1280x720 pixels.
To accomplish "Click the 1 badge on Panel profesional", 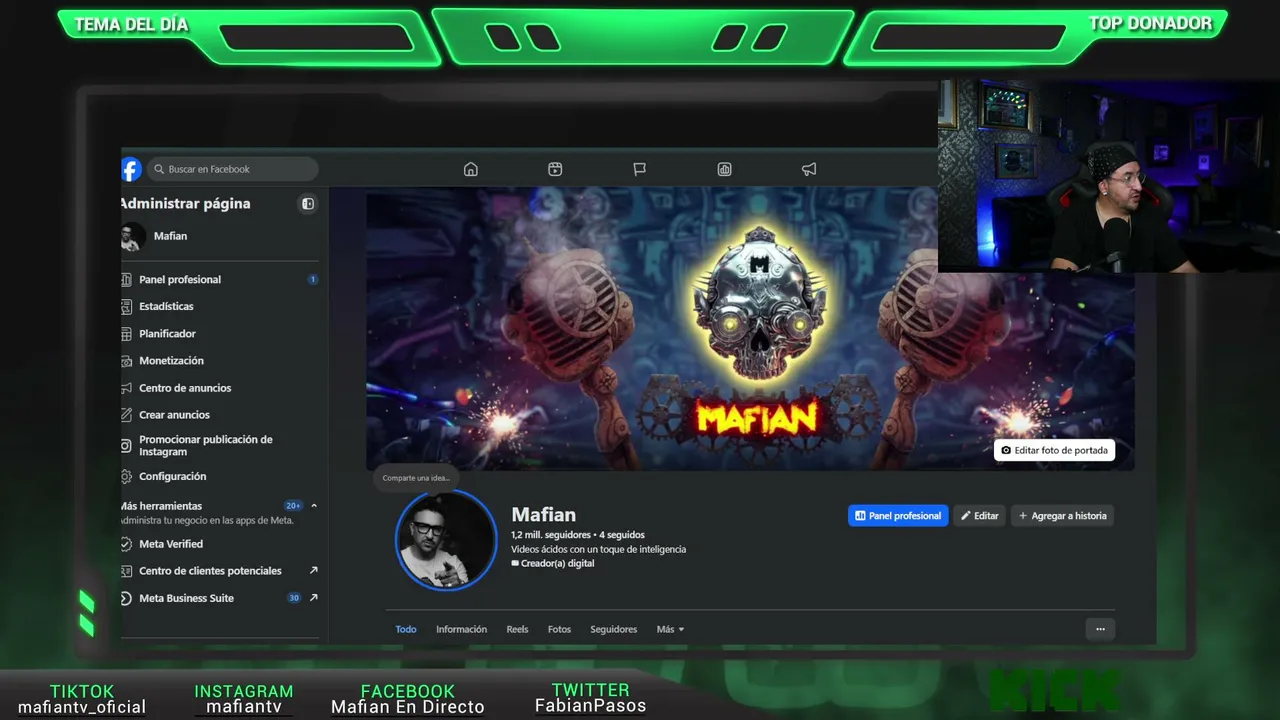I will [x=312, y=279].
